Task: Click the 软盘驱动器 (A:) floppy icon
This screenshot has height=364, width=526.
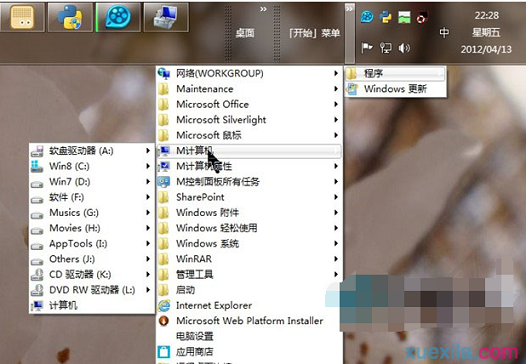Action: (37, 151)
